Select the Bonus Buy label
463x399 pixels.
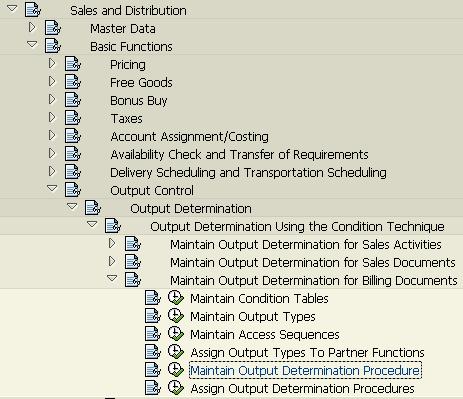coord(139,101)
